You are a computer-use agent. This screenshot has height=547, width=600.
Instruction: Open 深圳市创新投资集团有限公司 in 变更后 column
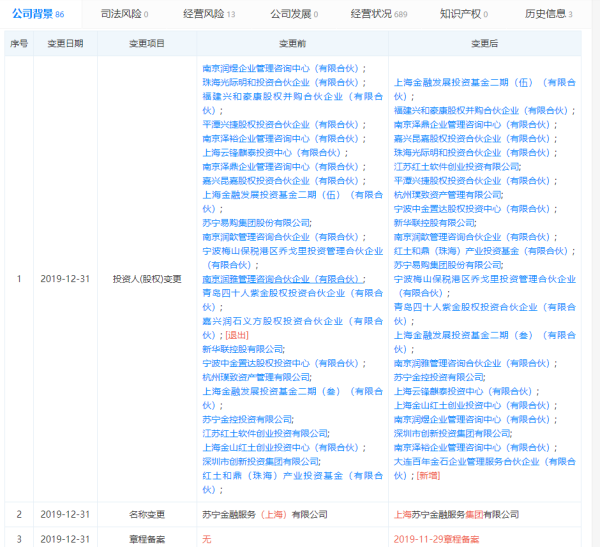[x=452, y=433]
